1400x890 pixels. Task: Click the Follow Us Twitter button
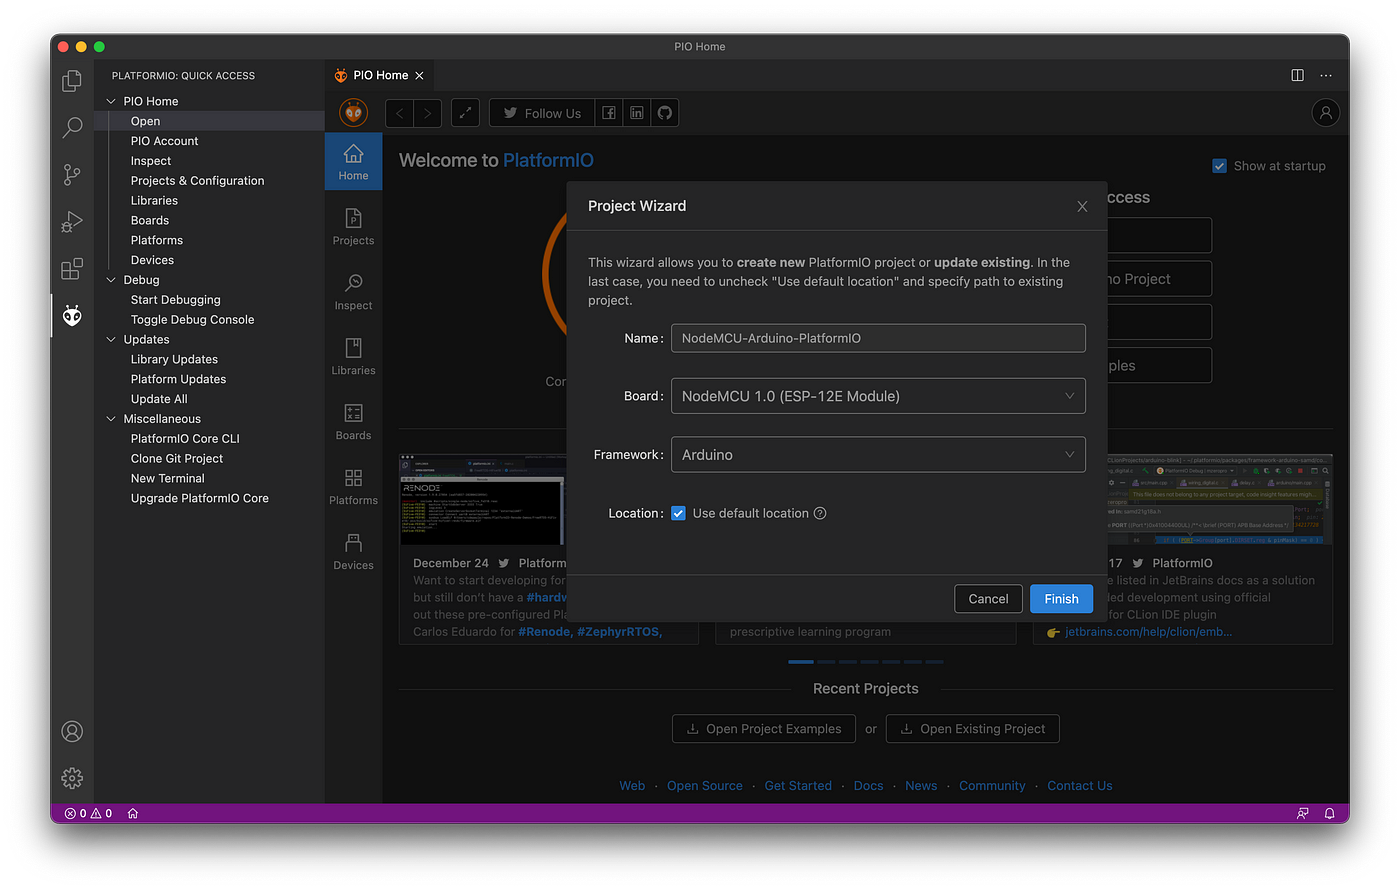(x=542, y=113)
